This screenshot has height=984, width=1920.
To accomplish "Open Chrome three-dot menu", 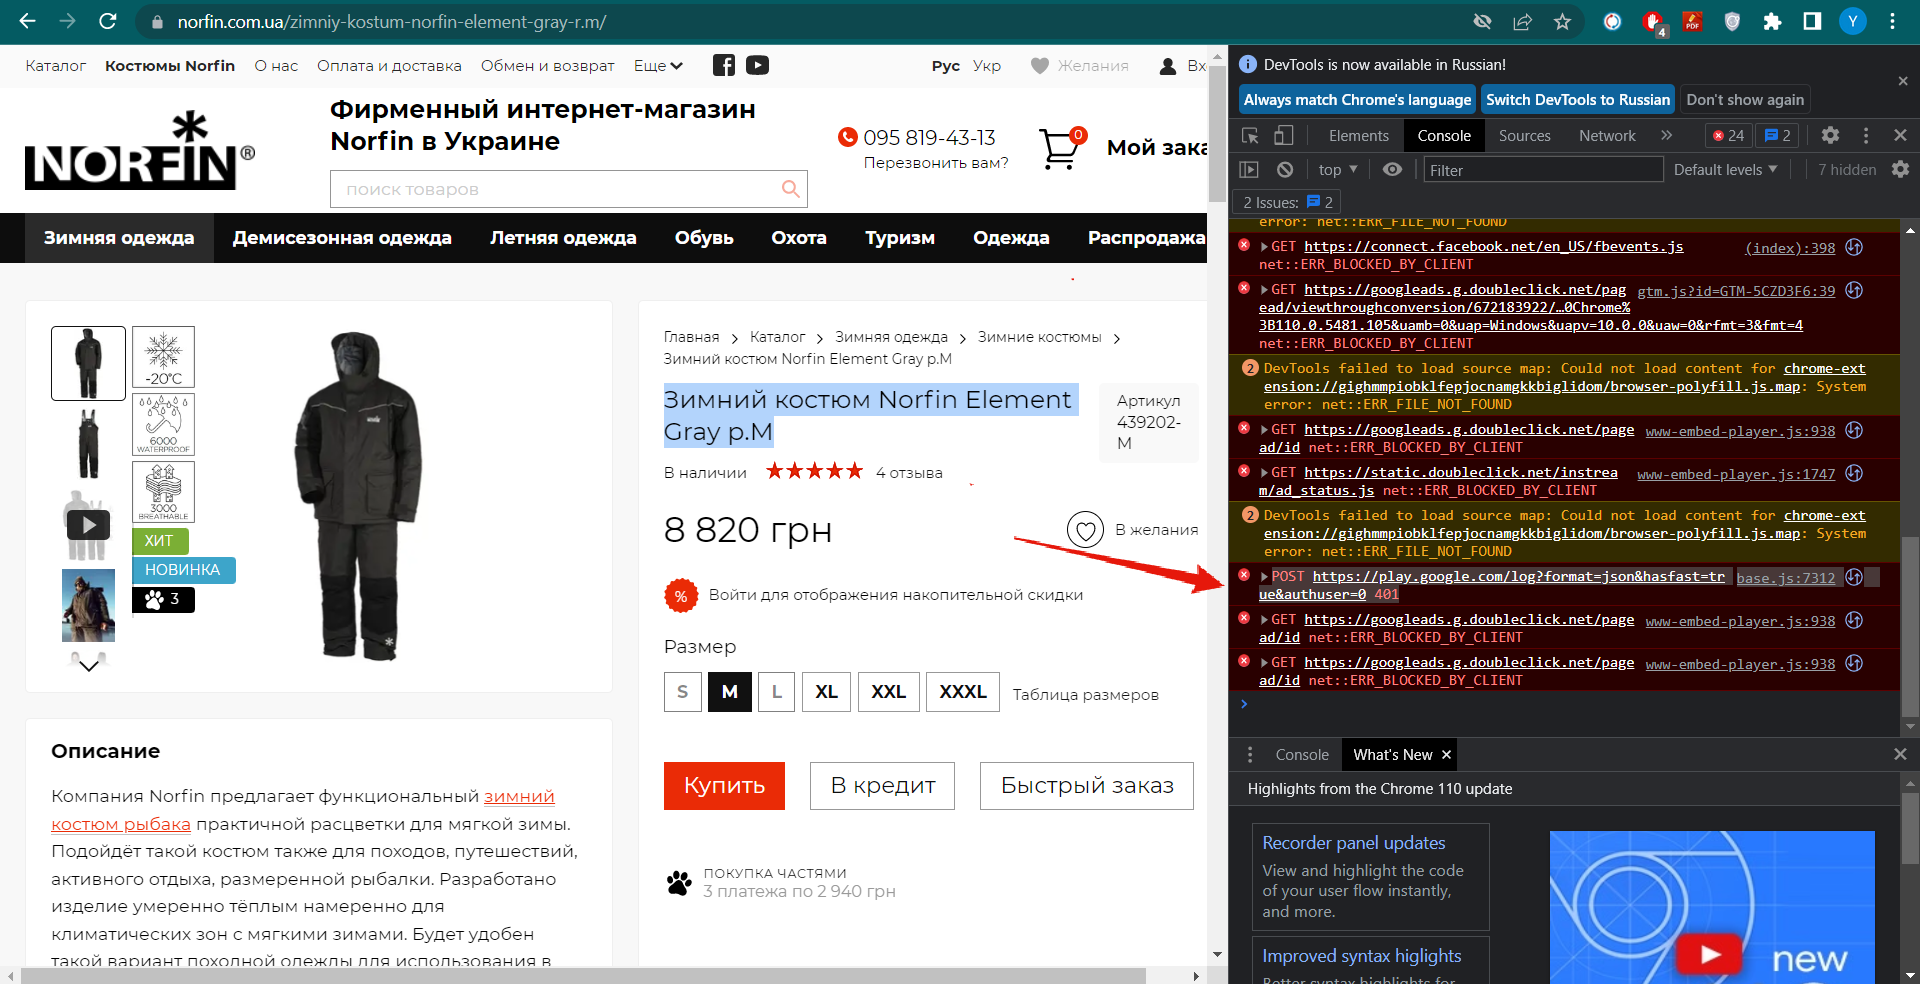I will [x=1893, y=21].
